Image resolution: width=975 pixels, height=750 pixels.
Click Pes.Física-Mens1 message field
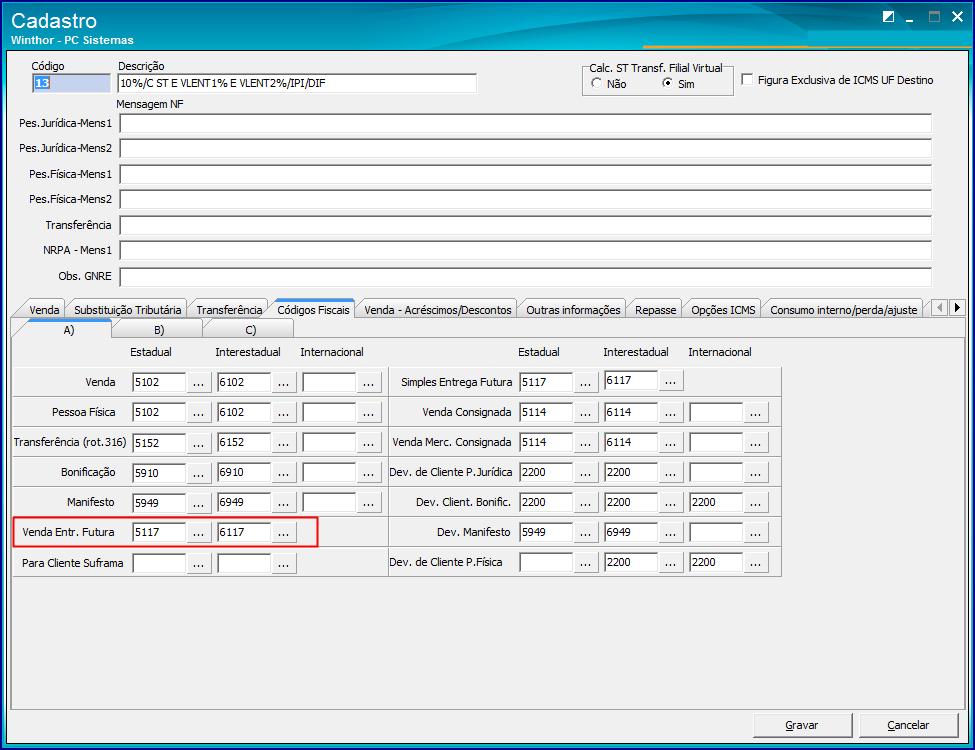(526, 174)
